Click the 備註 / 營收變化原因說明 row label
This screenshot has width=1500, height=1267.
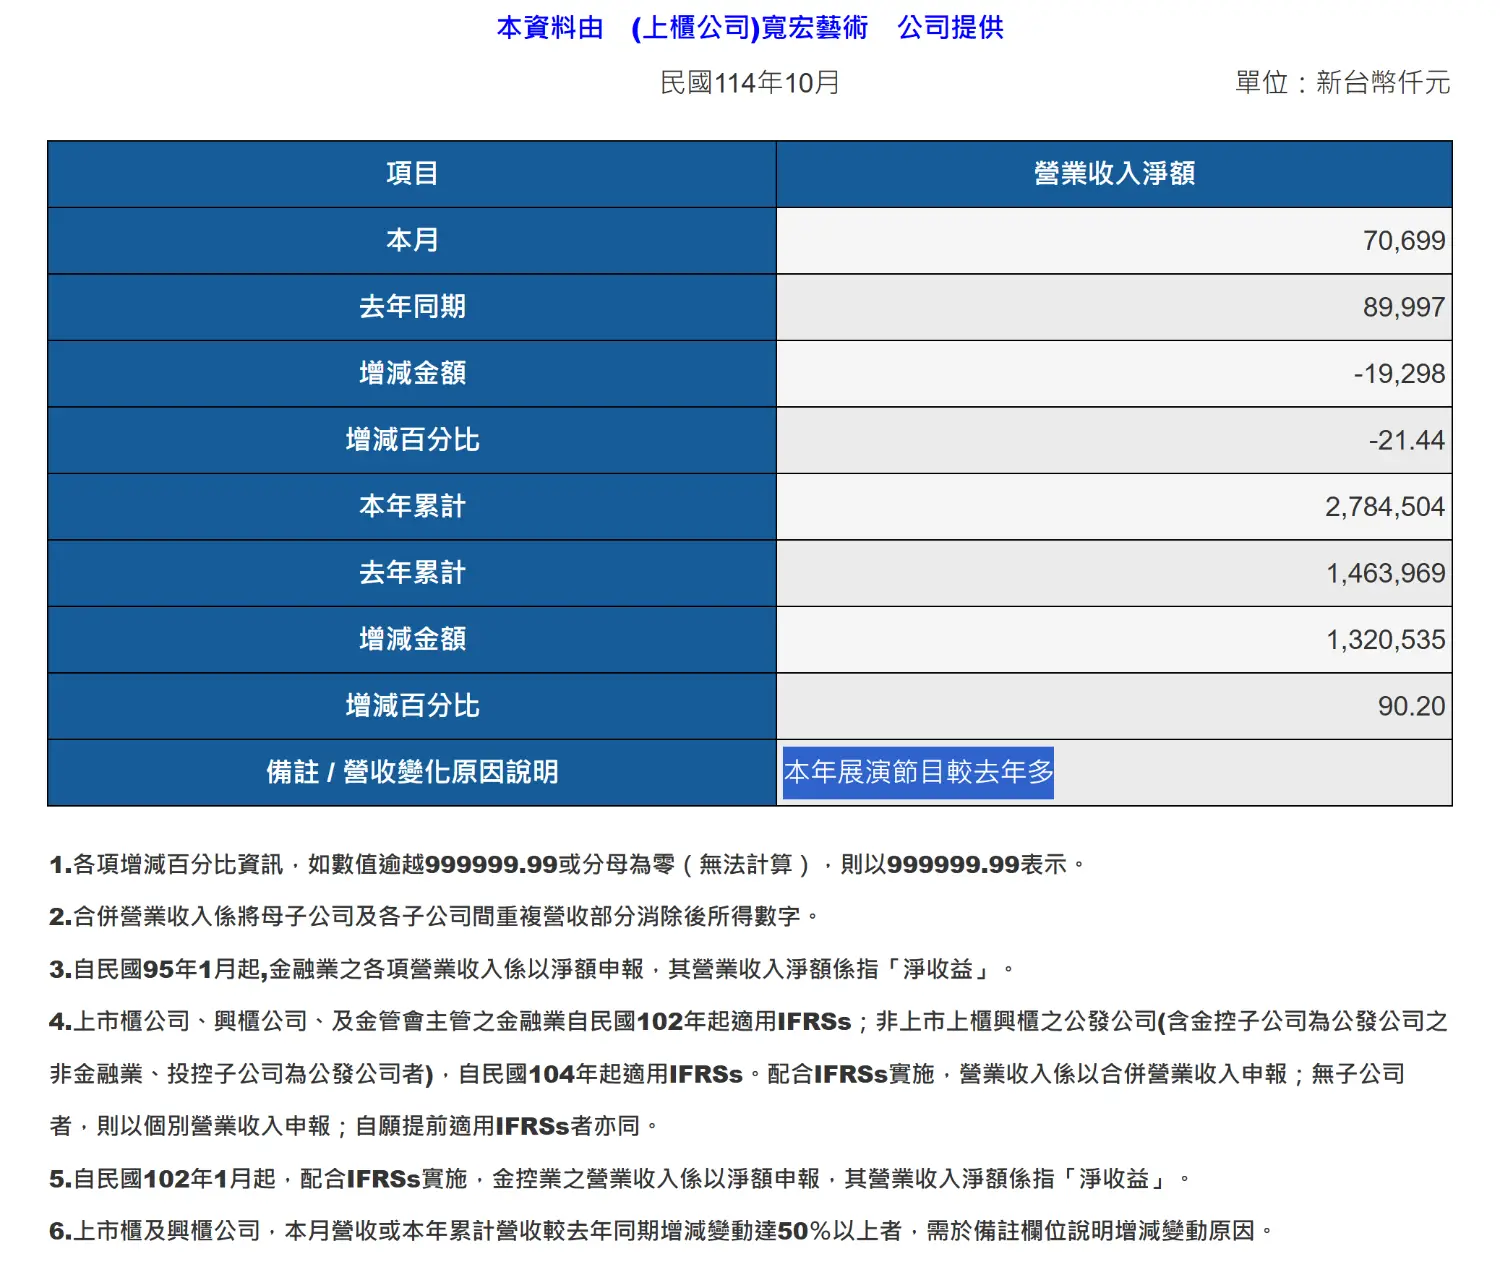412,772
